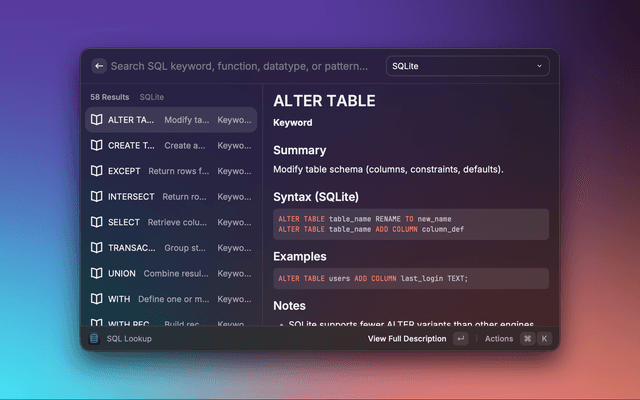
Task: Click the Command key icon in footer
Action: point(527,339)
